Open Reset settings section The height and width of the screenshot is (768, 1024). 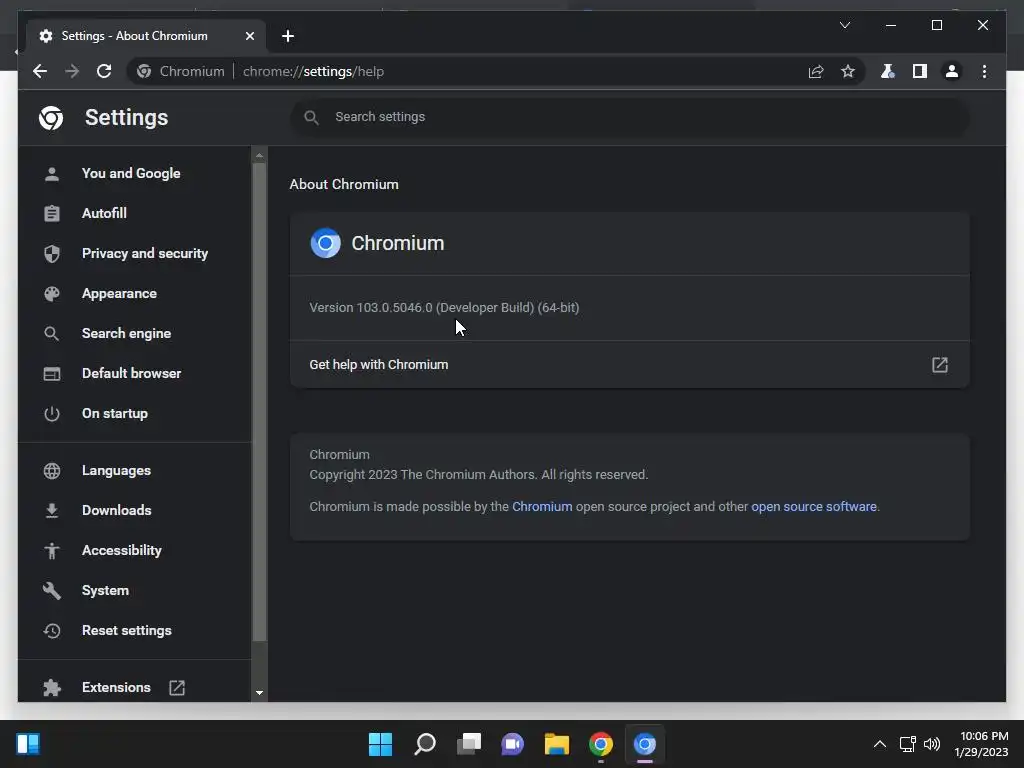pyautogui.click(x=135, y=630)
